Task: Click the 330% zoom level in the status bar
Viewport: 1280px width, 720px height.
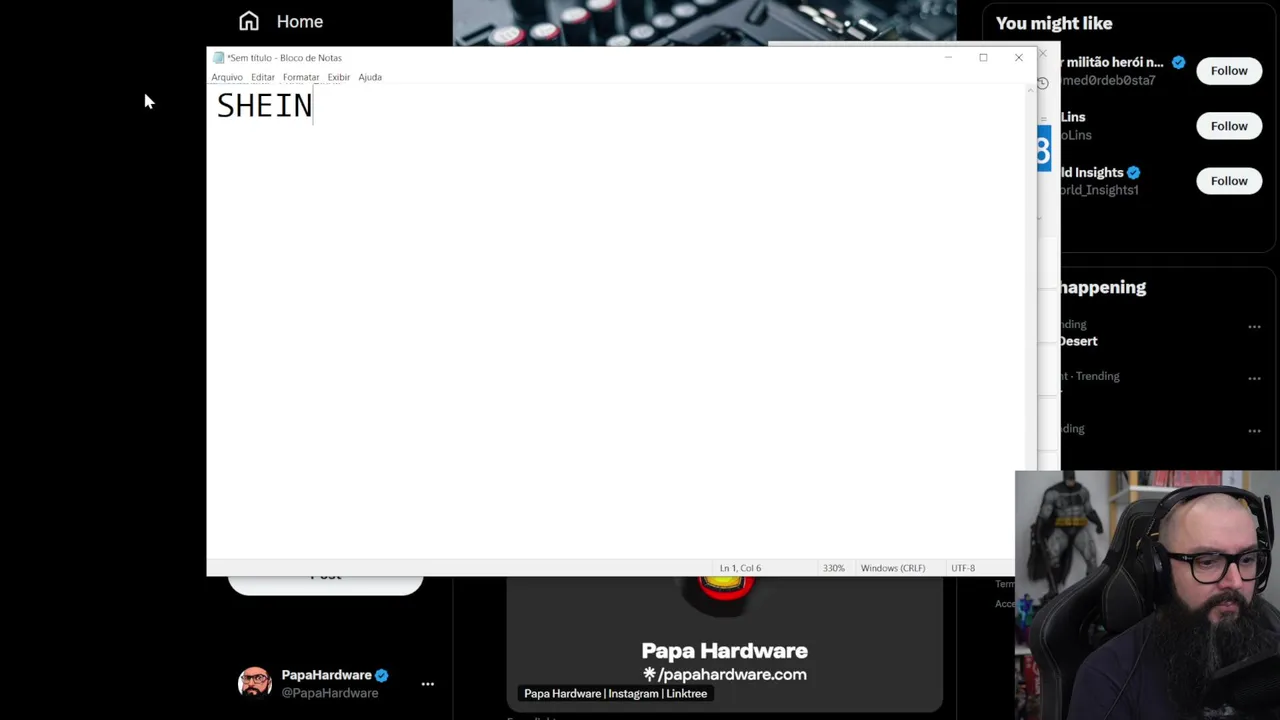Action: click(x=834, y=568)
